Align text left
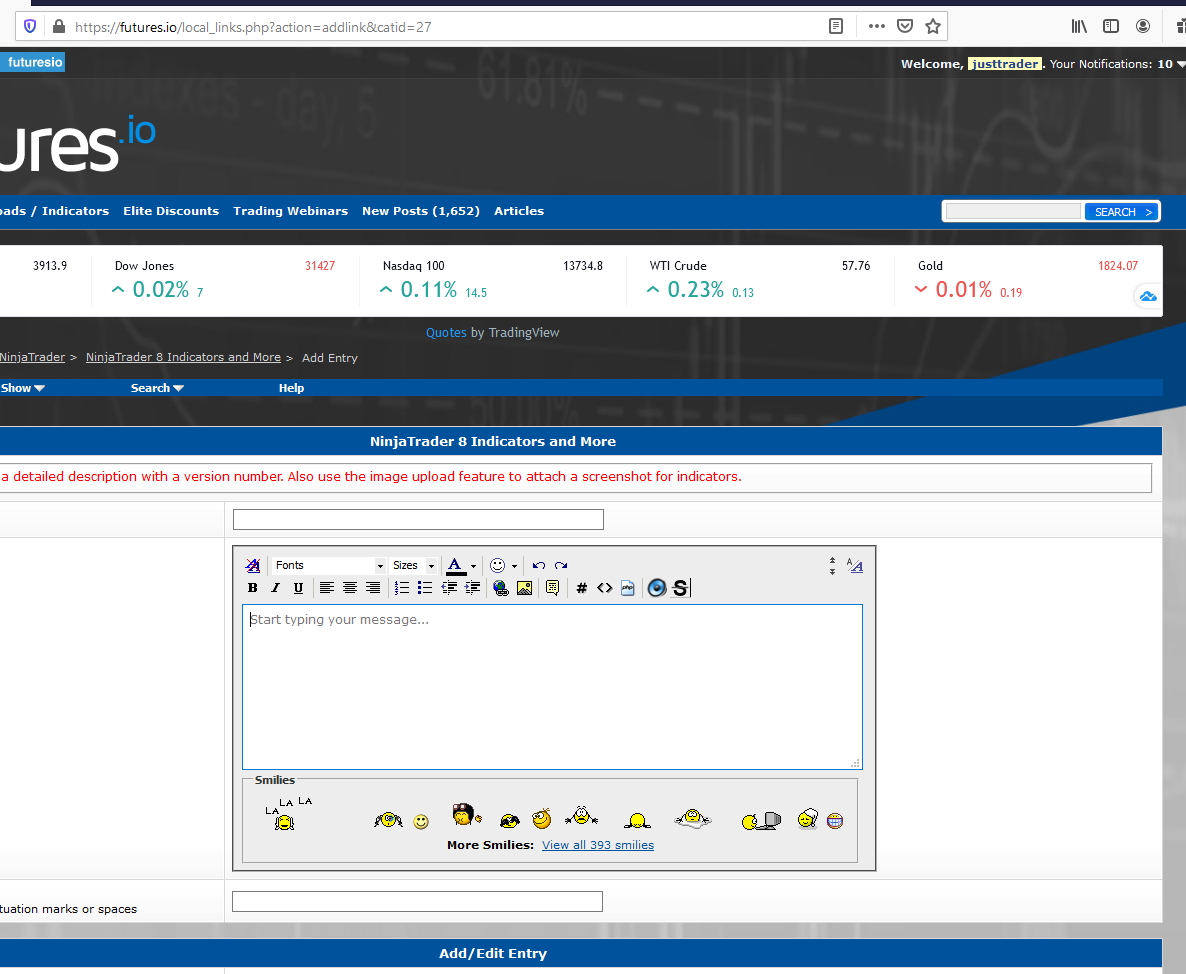The width and height of the screenshot is (1186, 974). pyautogui.click(x=327, y=588)
